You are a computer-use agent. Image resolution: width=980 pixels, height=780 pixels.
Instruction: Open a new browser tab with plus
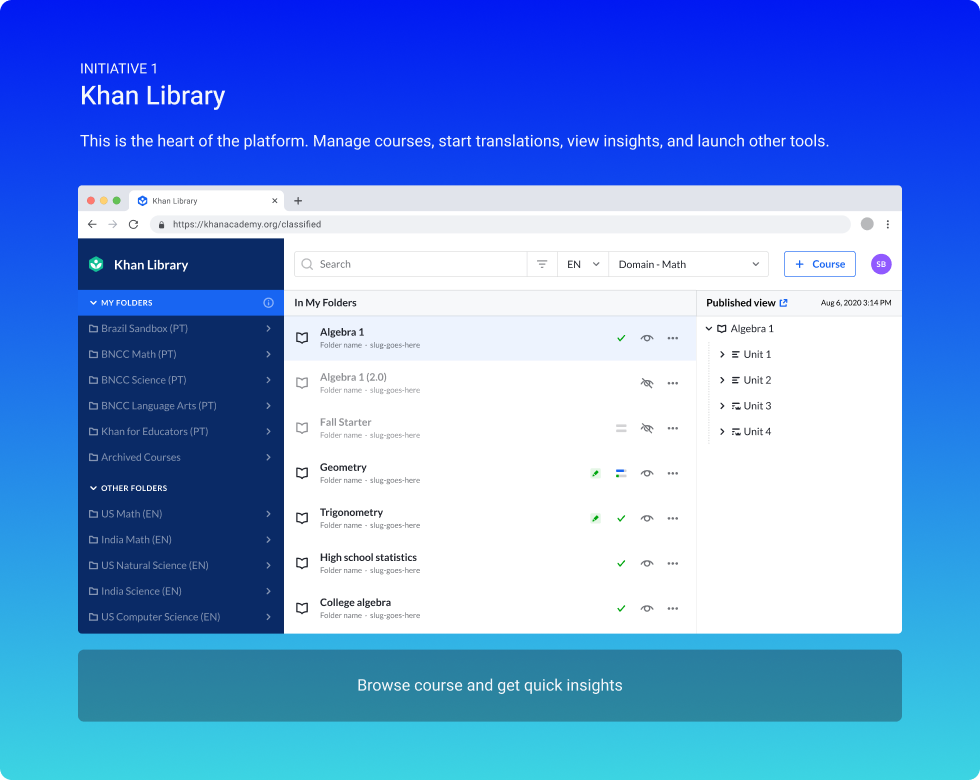(x=298, y=201)
